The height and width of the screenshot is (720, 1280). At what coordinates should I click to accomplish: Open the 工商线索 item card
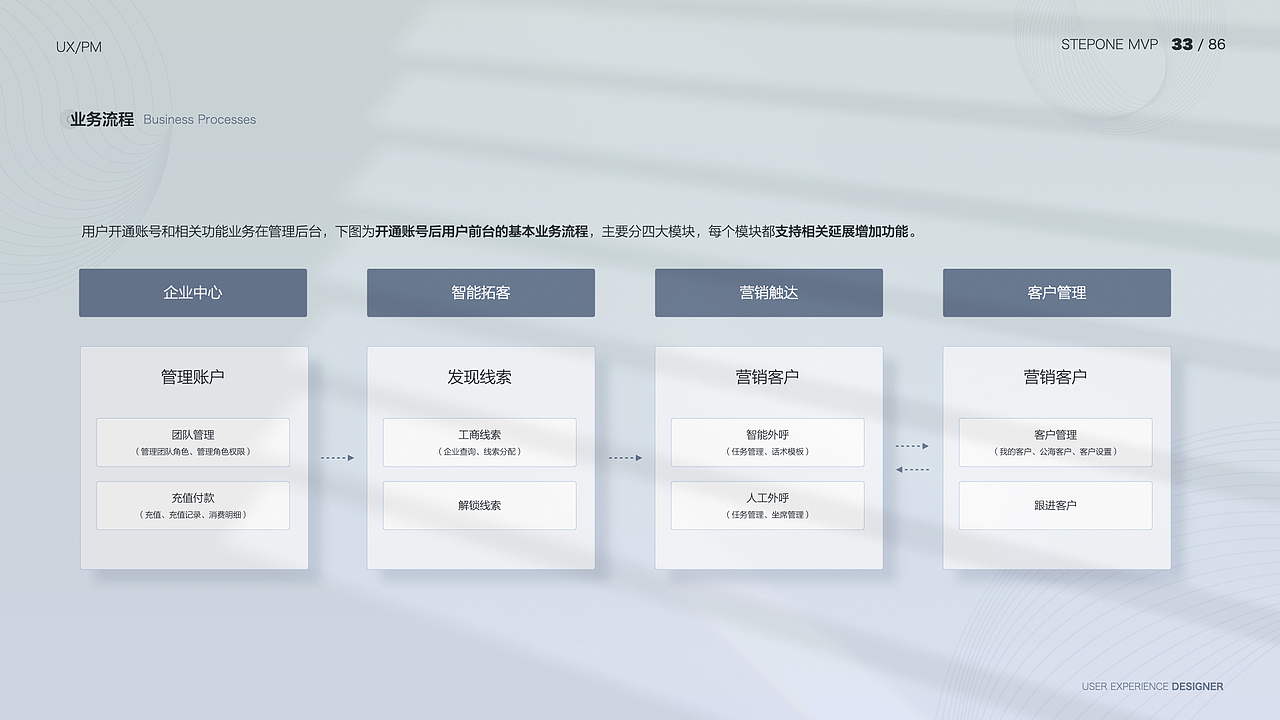tap(480, 442)
